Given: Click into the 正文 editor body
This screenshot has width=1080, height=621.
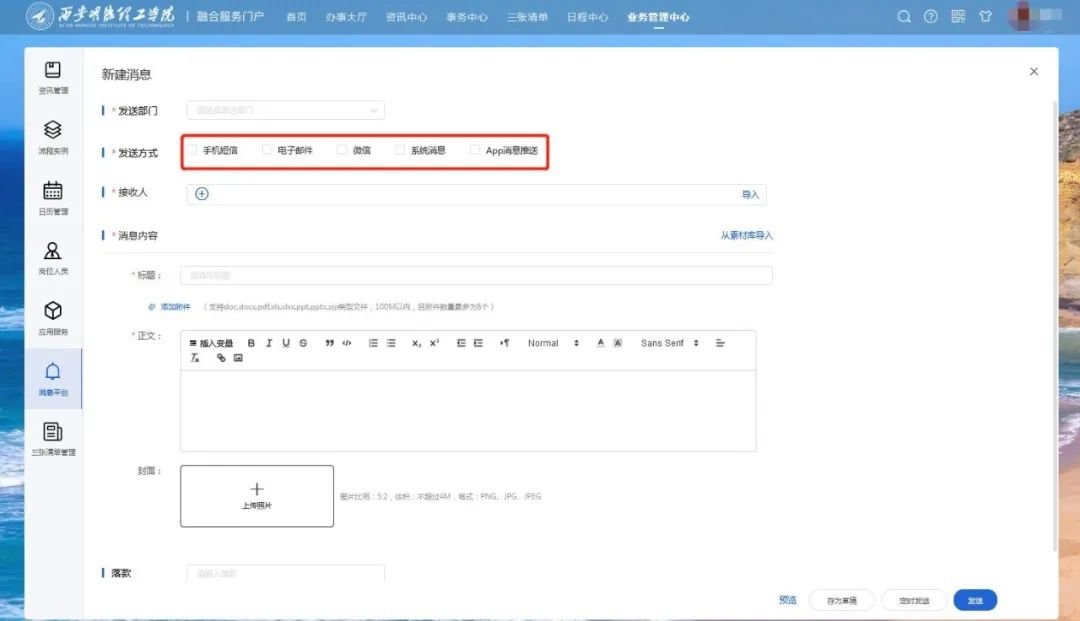Looking at the screenshot, I should click(468, 411).
